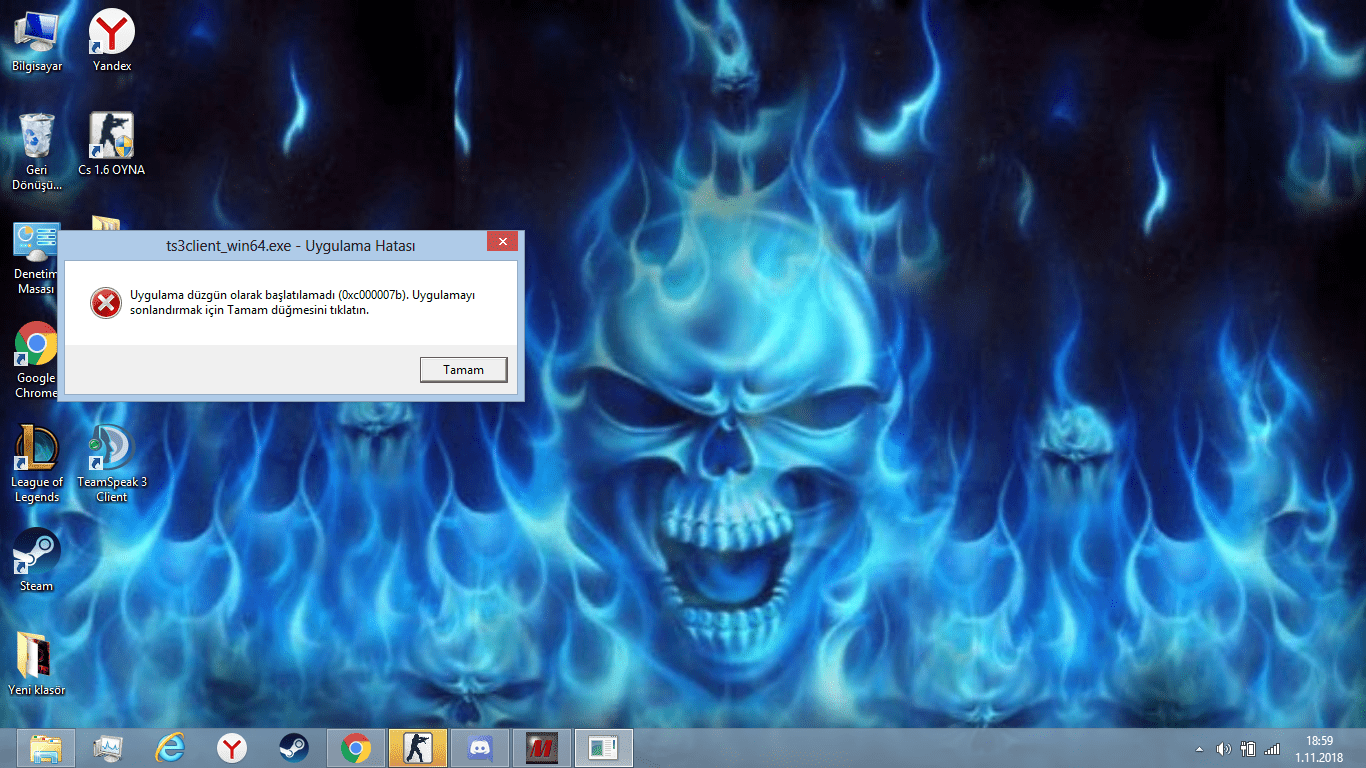The height and width of the screenshot is (768, 1366).
Task: Show hidden system tray icons
Action: 1199,749
